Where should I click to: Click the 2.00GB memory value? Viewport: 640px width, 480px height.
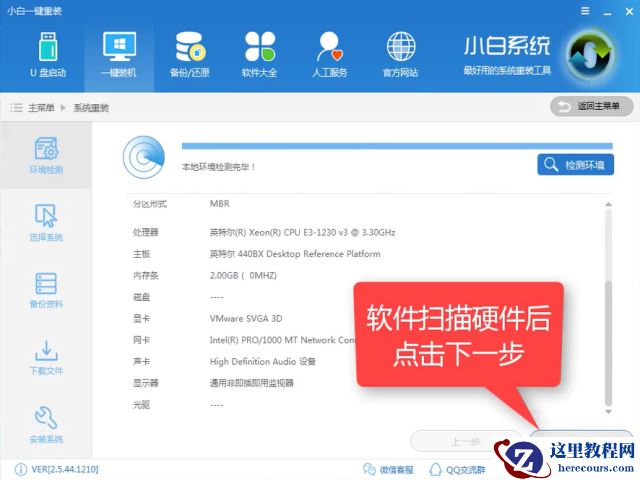pyautogui.click(x=243, y=276)
